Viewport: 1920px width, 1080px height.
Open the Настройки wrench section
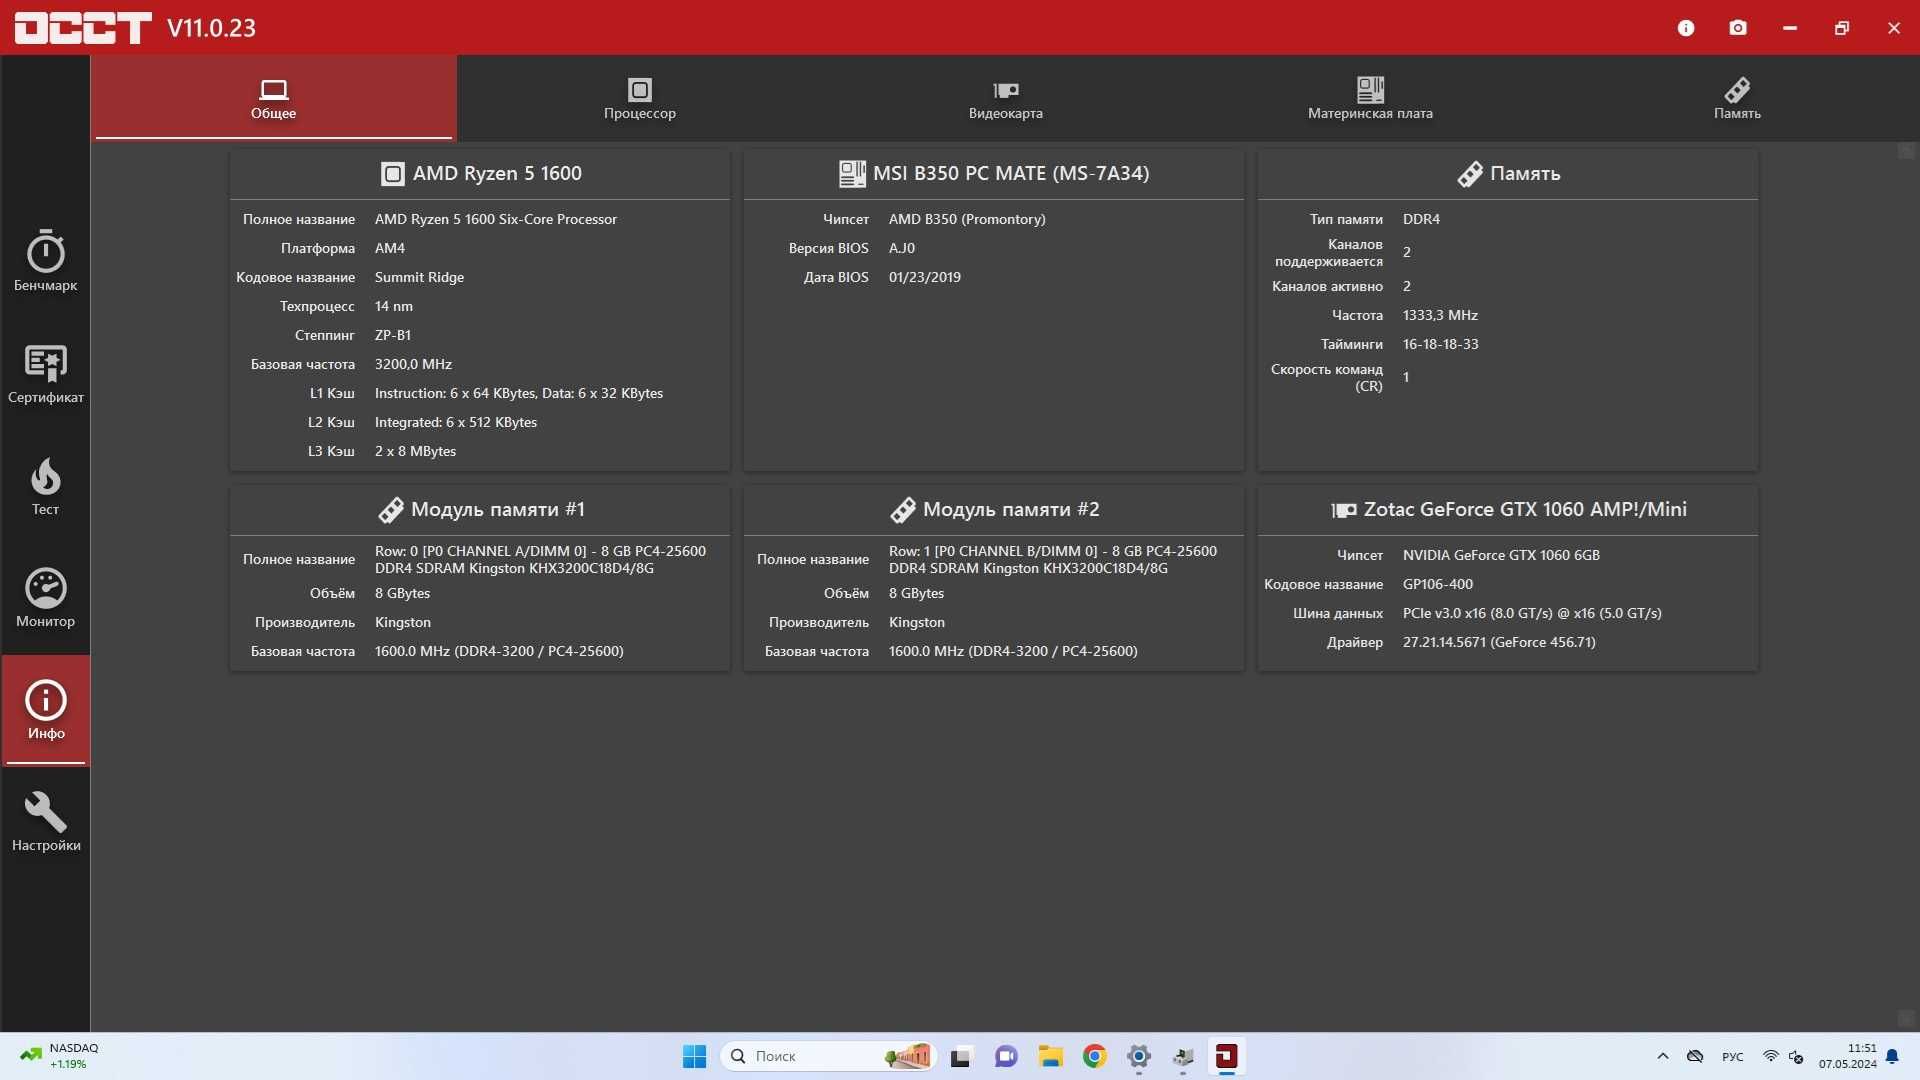tap(45, 822)
